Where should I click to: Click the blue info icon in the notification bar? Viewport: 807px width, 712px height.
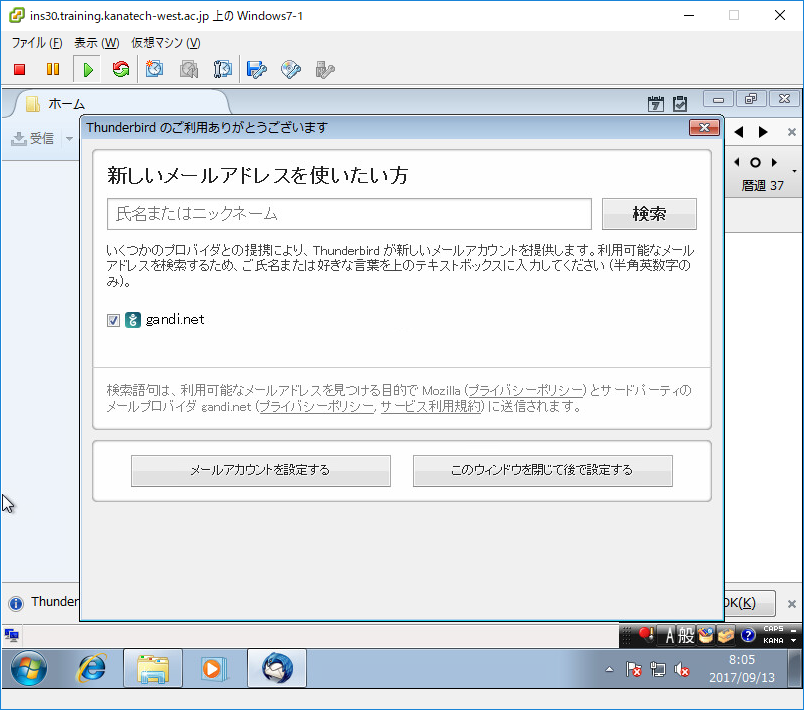tap(16, 603)
